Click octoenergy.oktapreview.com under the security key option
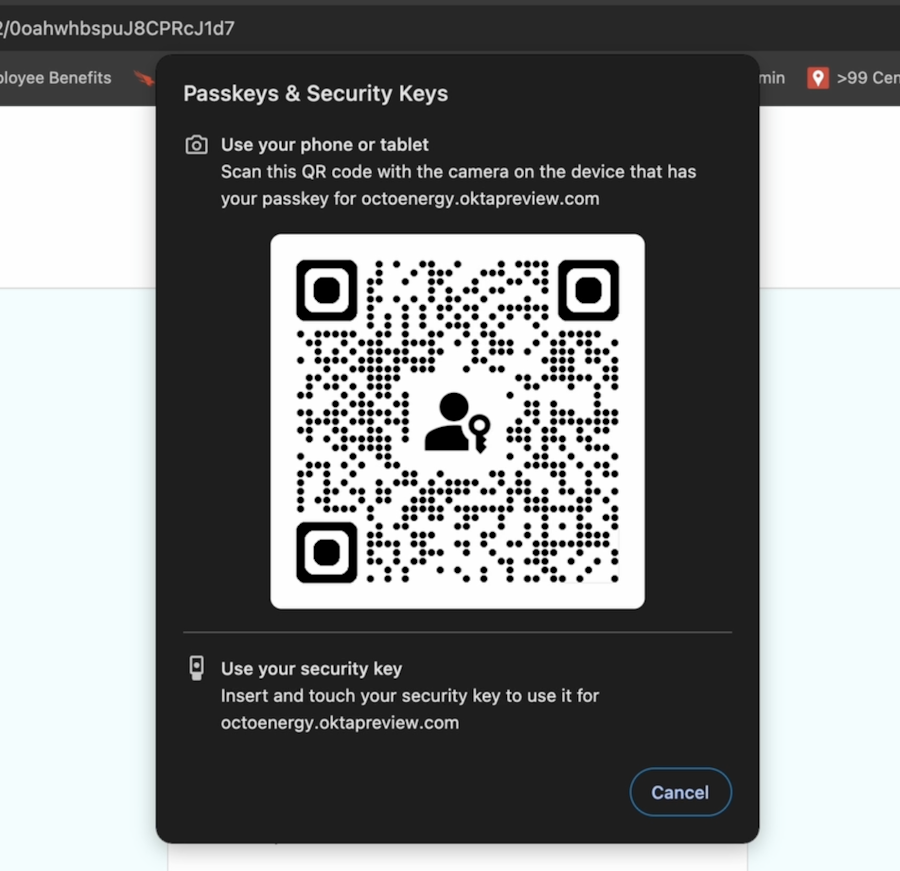Viewport: 900px width, 871px height. click(x=340, y=722)
